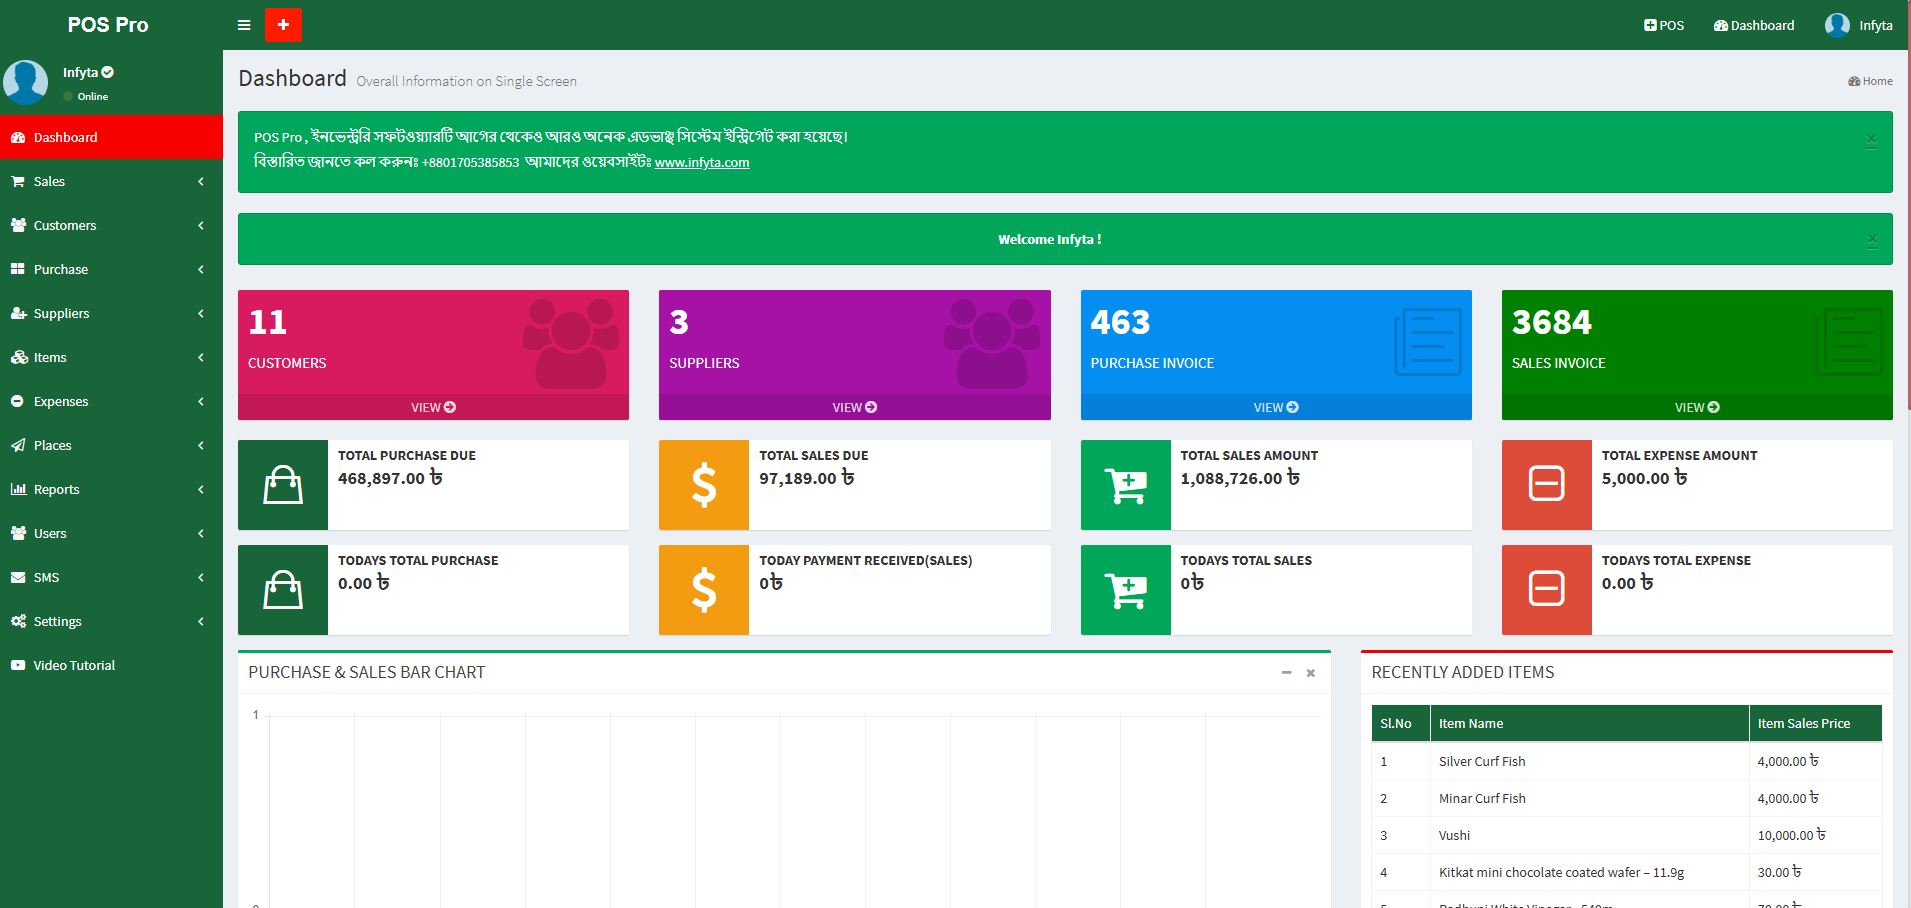Open the Video Tutorial sidebar item

point(74,665)
